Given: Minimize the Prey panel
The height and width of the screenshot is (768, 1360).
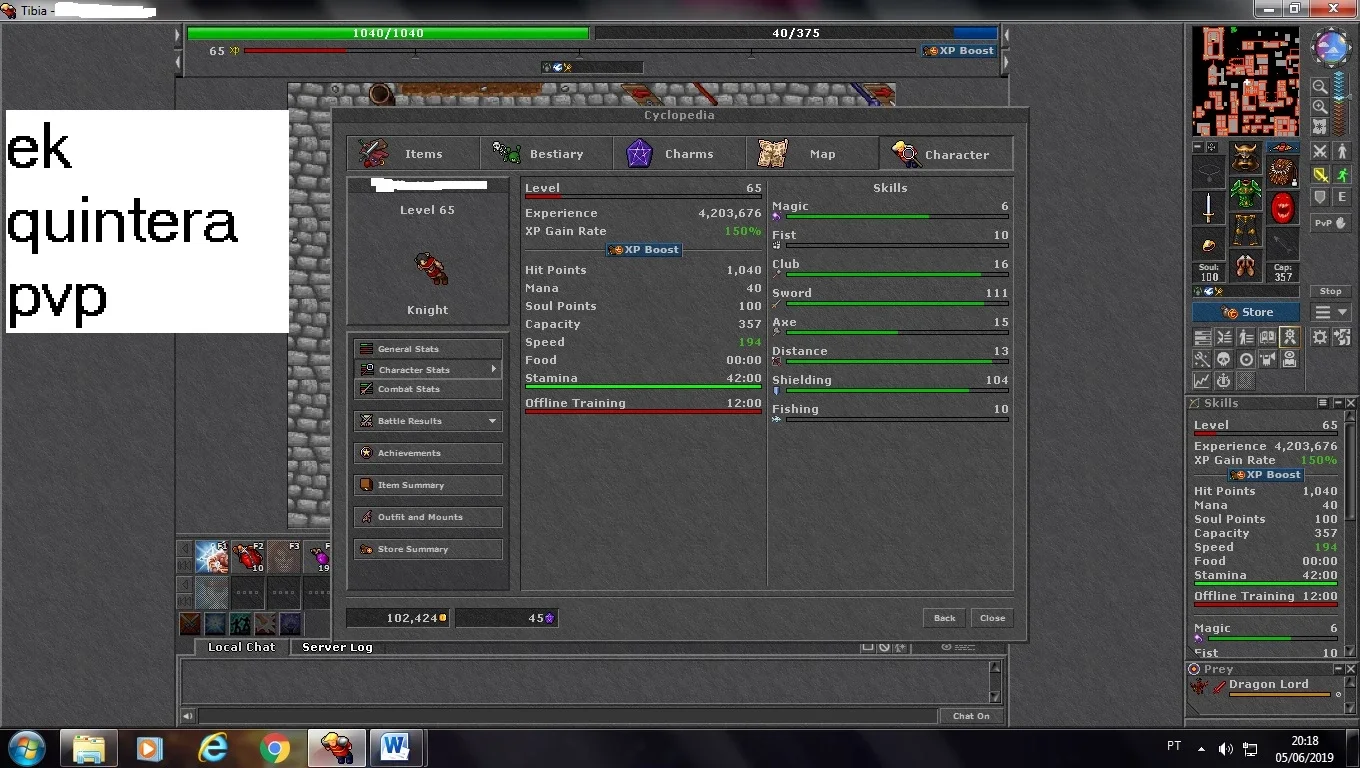Looking at the screenshot, I should [x=1338, y=669].
